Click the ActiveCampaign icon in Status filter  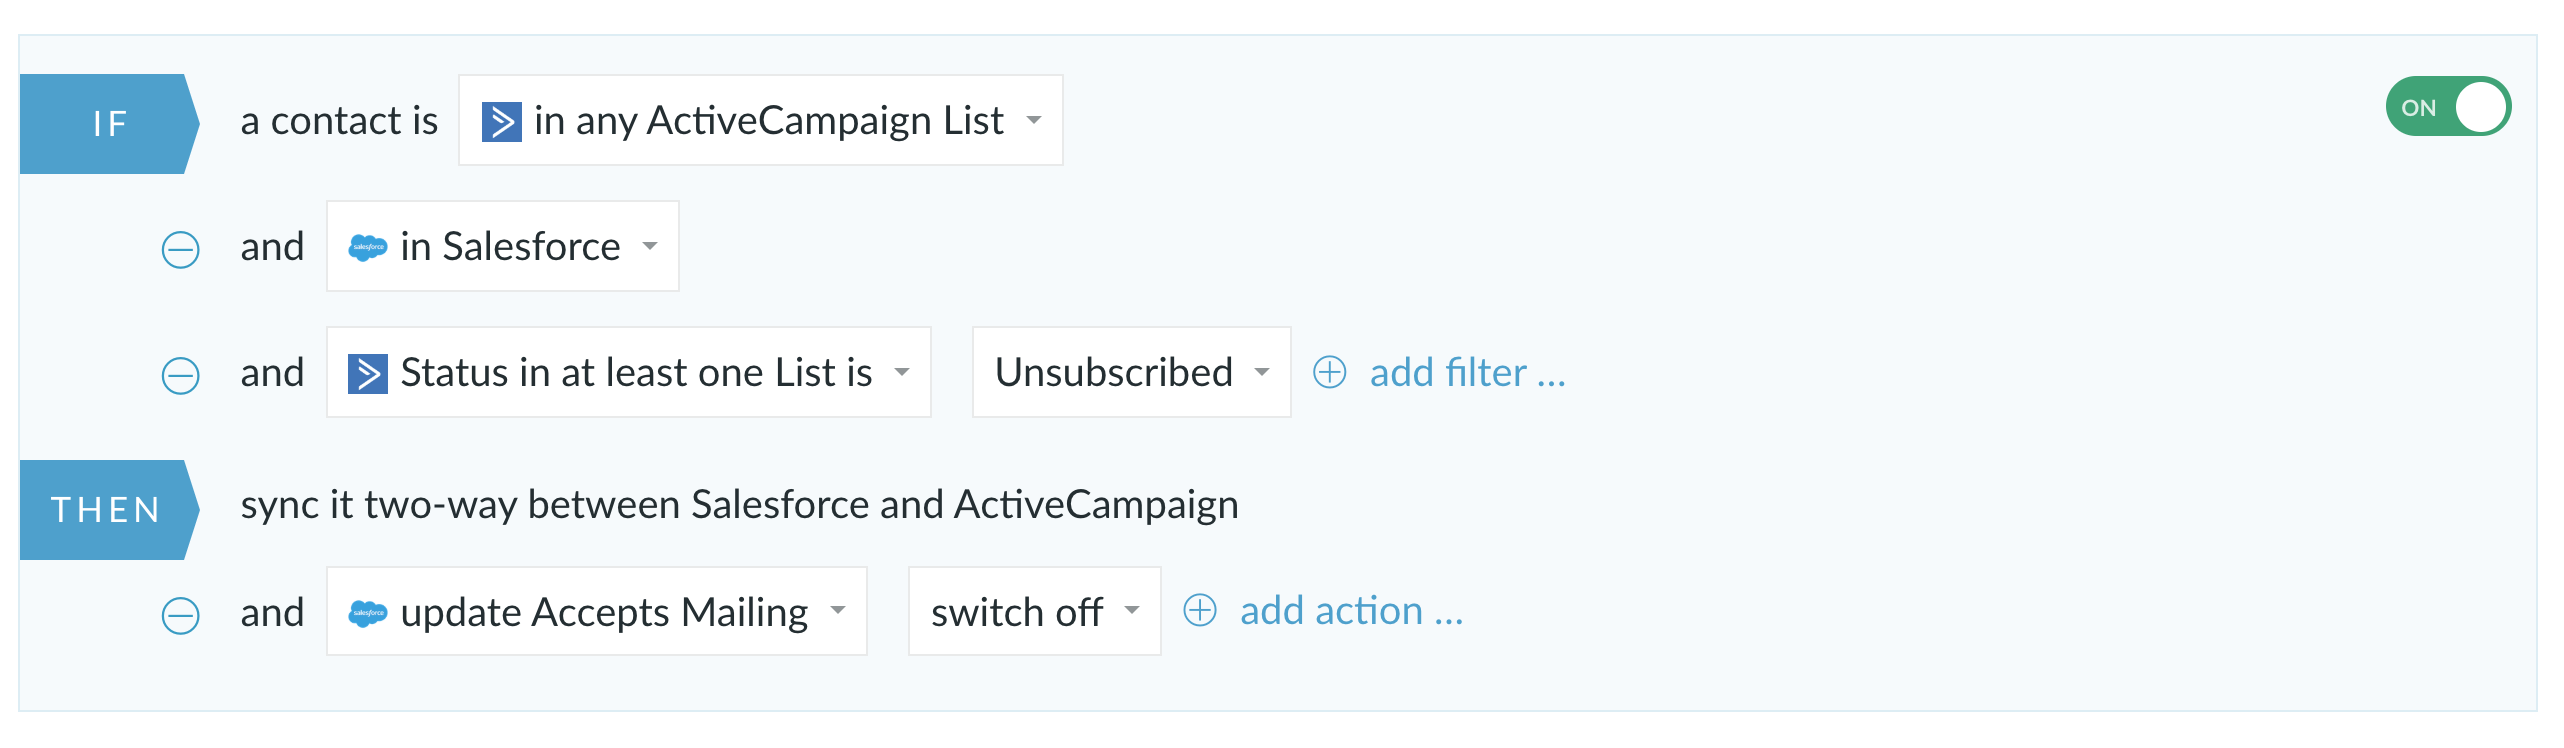click(x=368, y=374)
